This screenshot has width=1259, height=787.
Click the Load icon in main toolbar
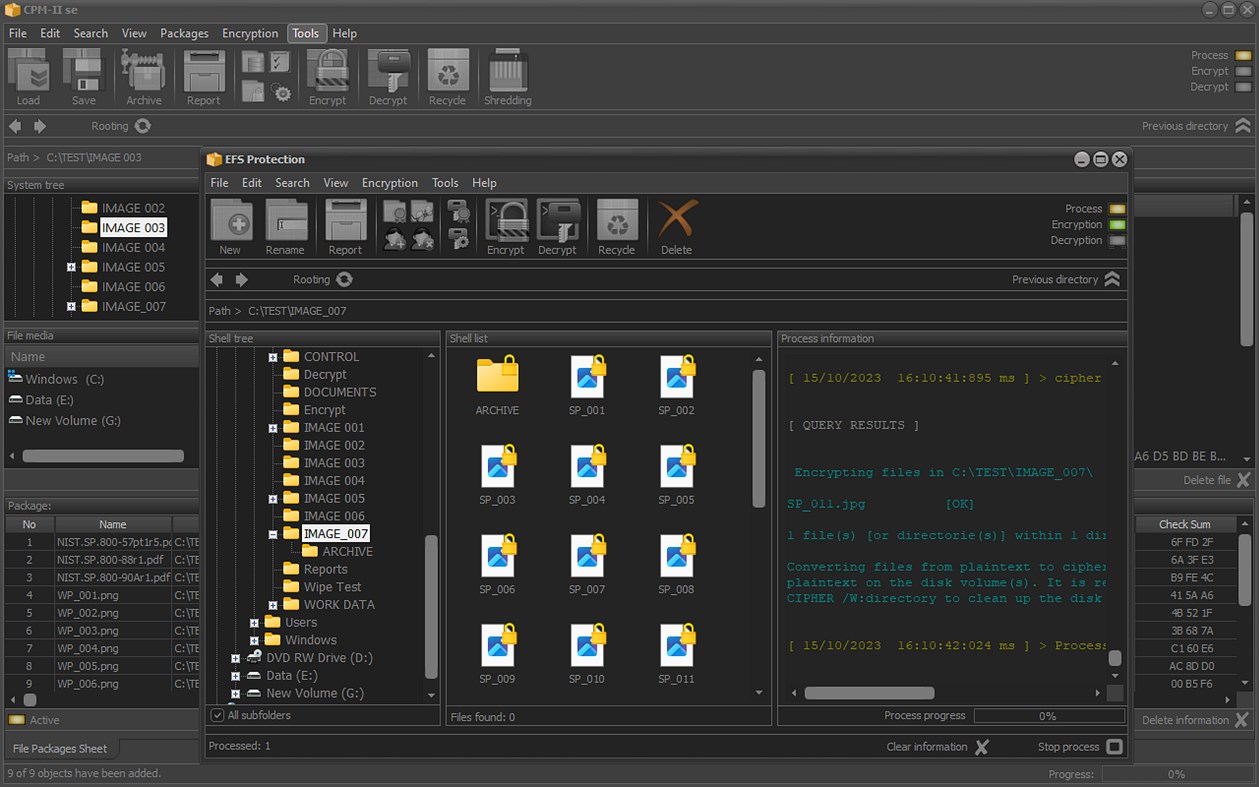tap(29, 70)
